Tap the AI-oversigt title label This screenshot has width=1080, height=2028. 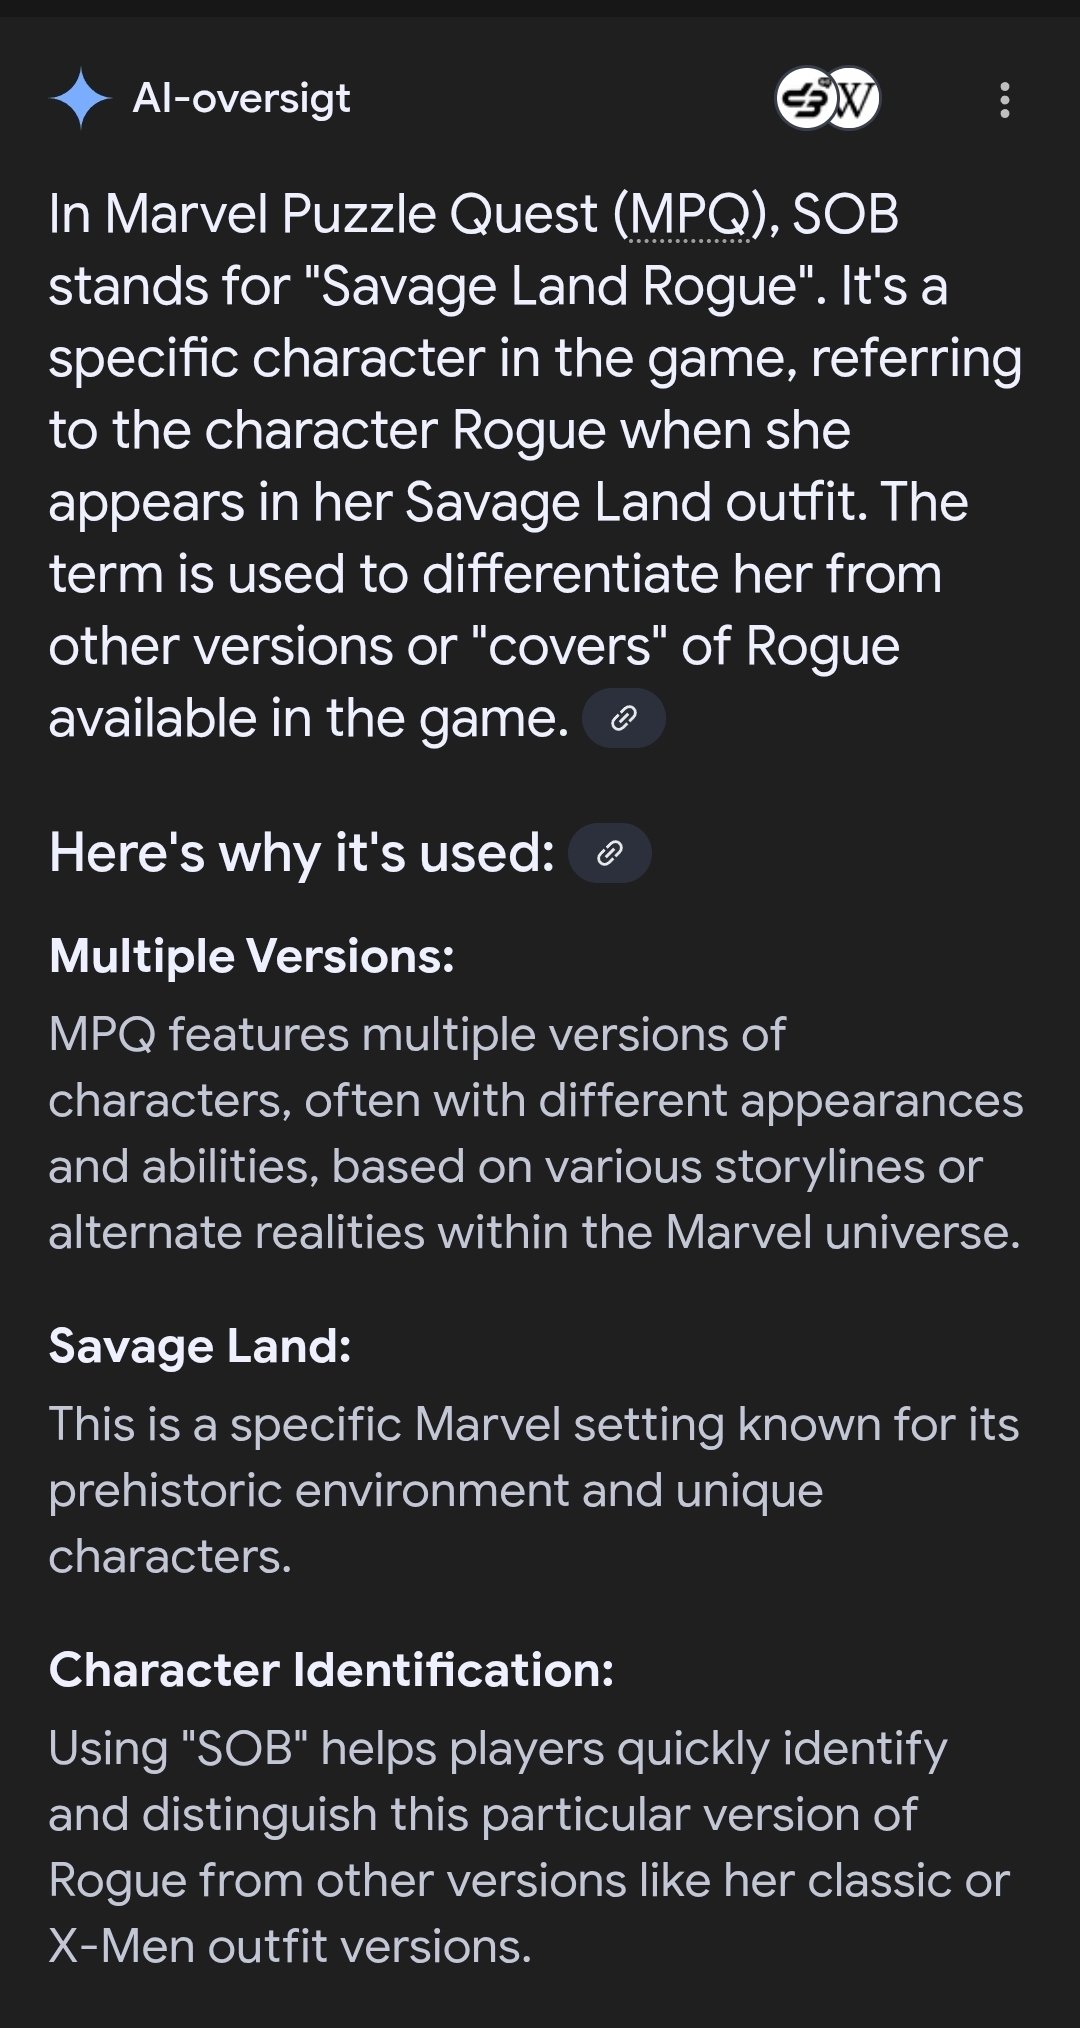point(241,98)
